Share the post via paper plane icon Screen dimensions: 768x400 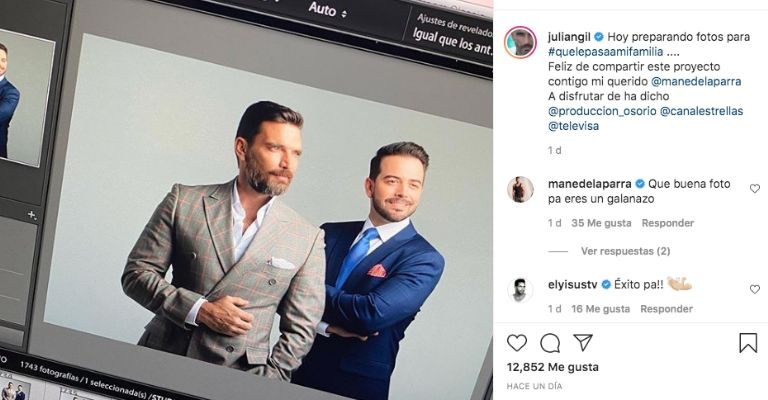583,343
